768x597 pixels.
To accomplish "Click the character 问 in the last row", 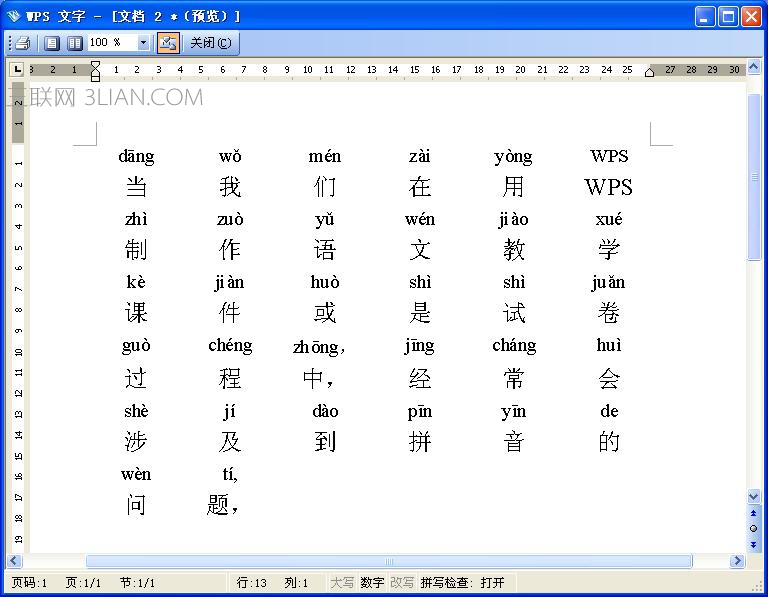I will (136, 505).
